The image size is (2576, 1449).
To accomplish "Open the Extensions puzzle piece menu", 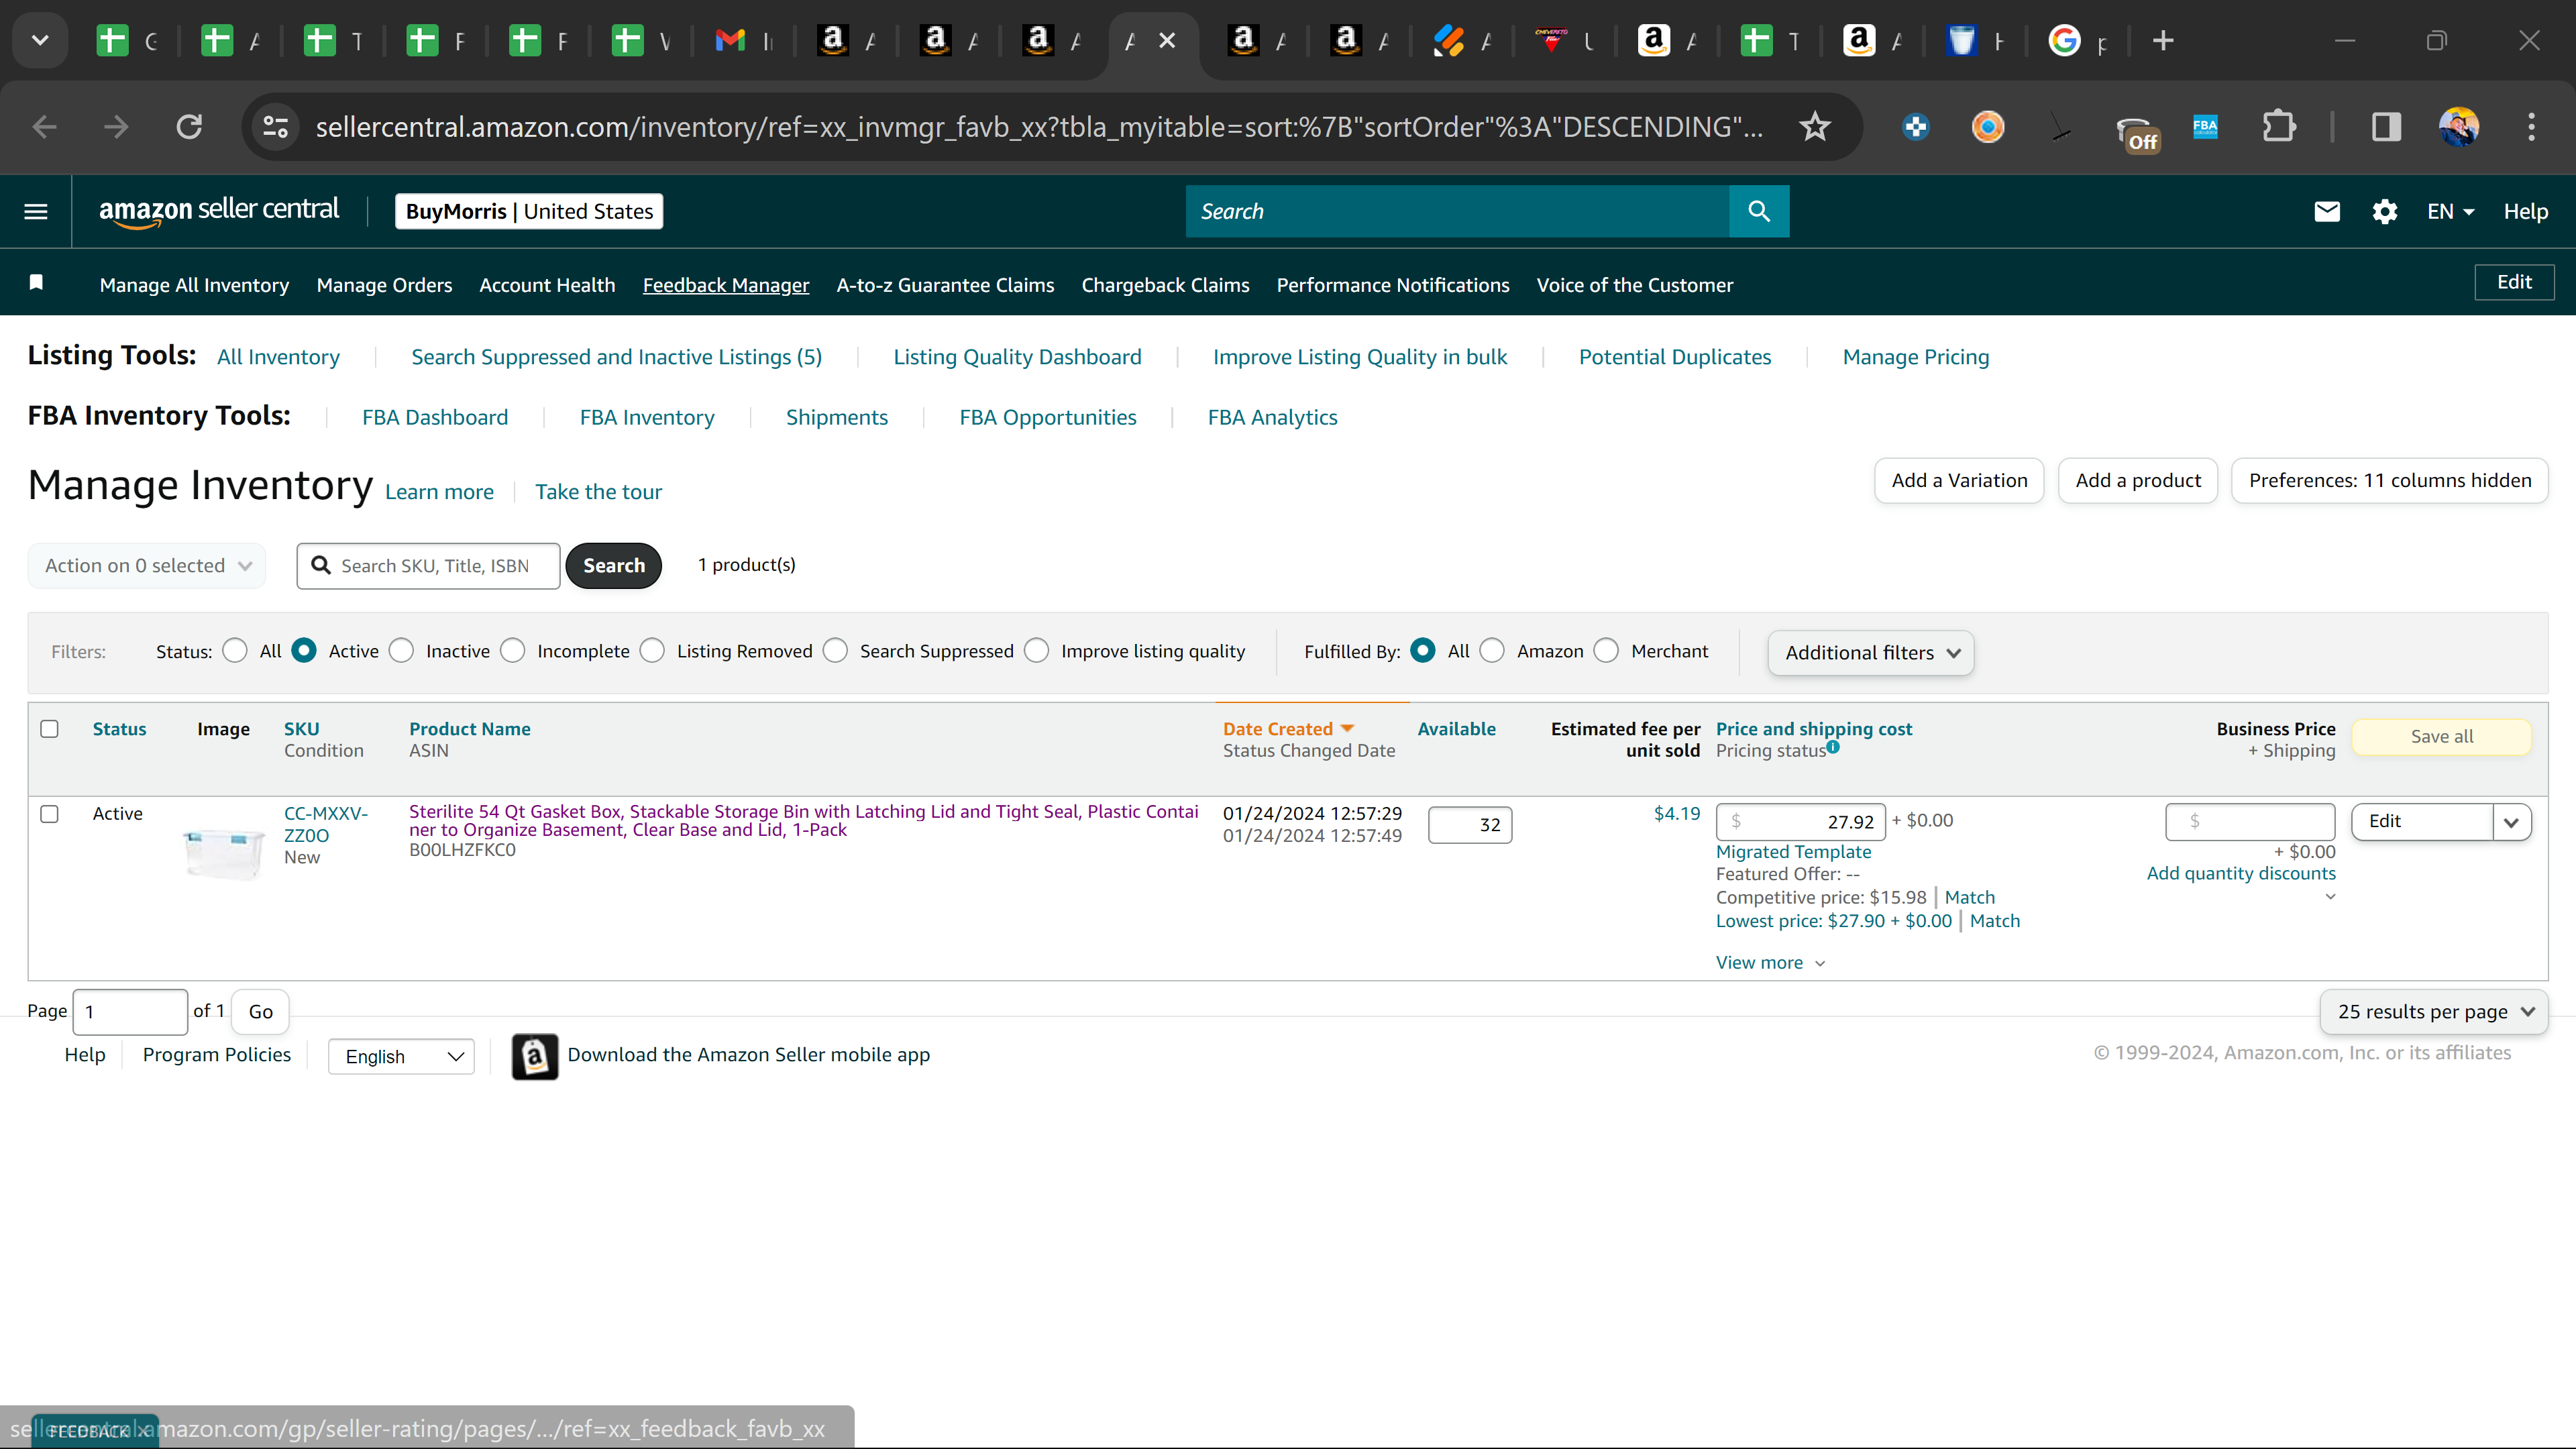I will point(2279,127).
